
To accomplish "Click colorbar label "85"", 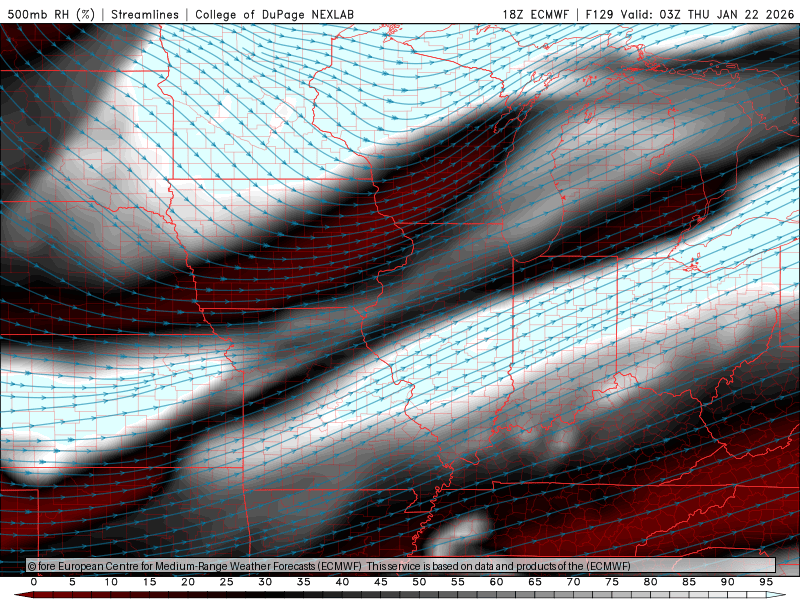I will [689, 582].
